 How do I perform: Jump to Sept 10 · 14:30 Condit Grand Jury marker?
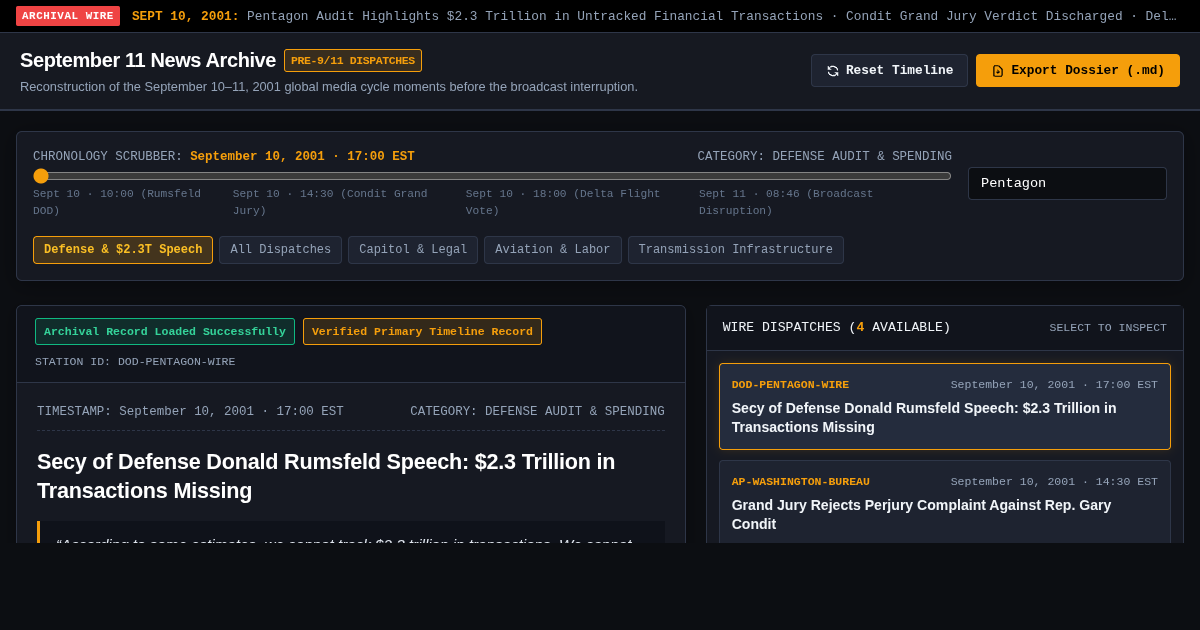330,202
